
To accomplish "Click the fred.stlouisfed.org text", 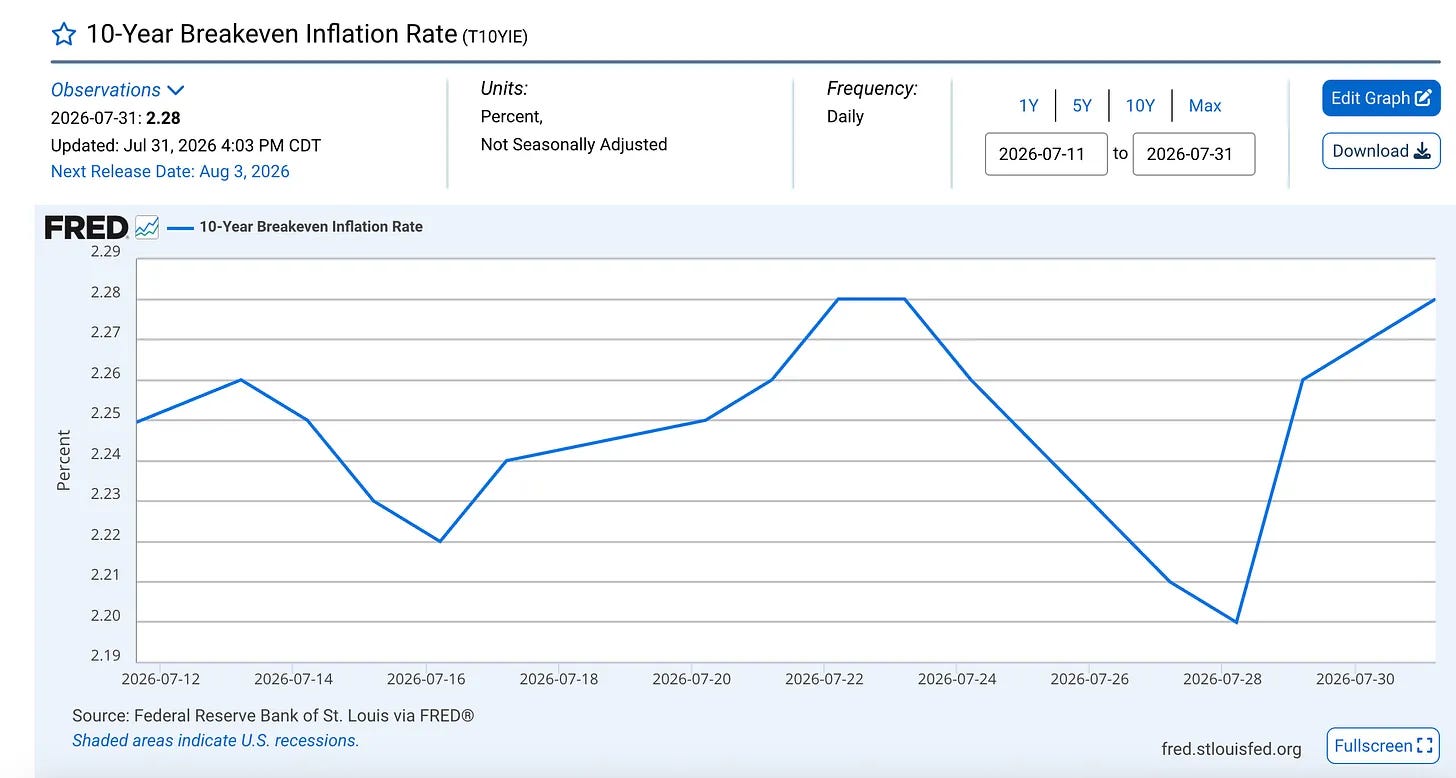I will point(1231,749).
